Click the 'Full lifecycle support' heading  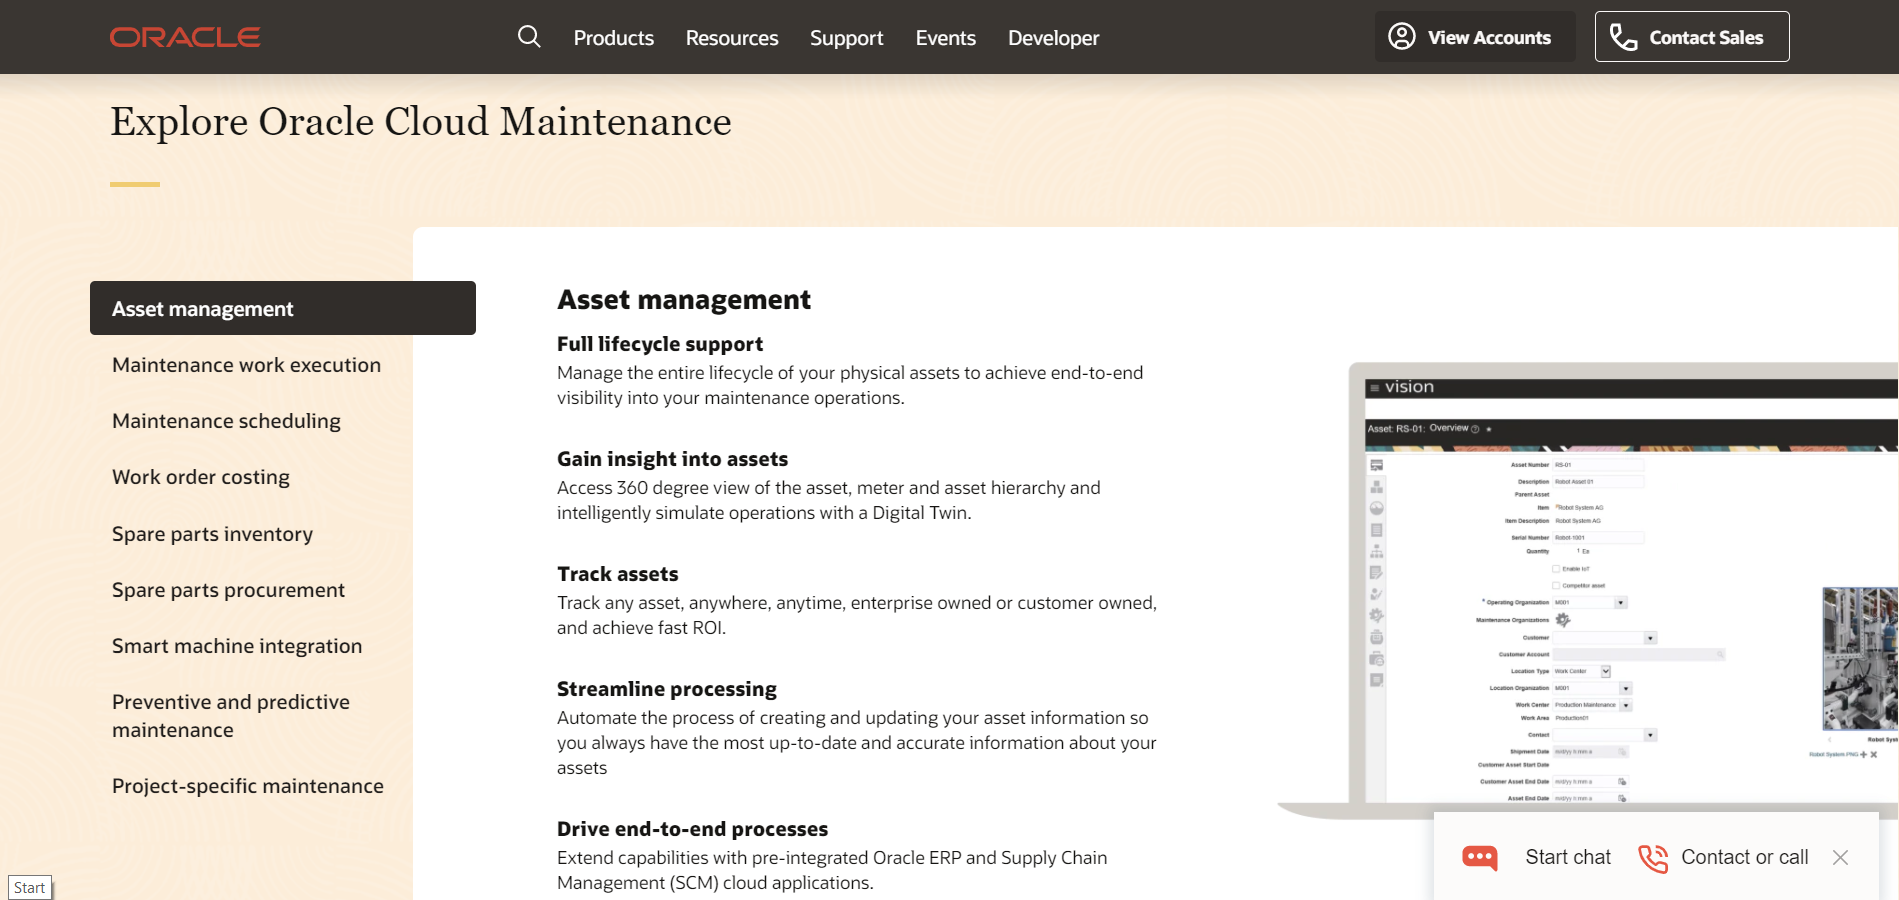coord(660,344)
